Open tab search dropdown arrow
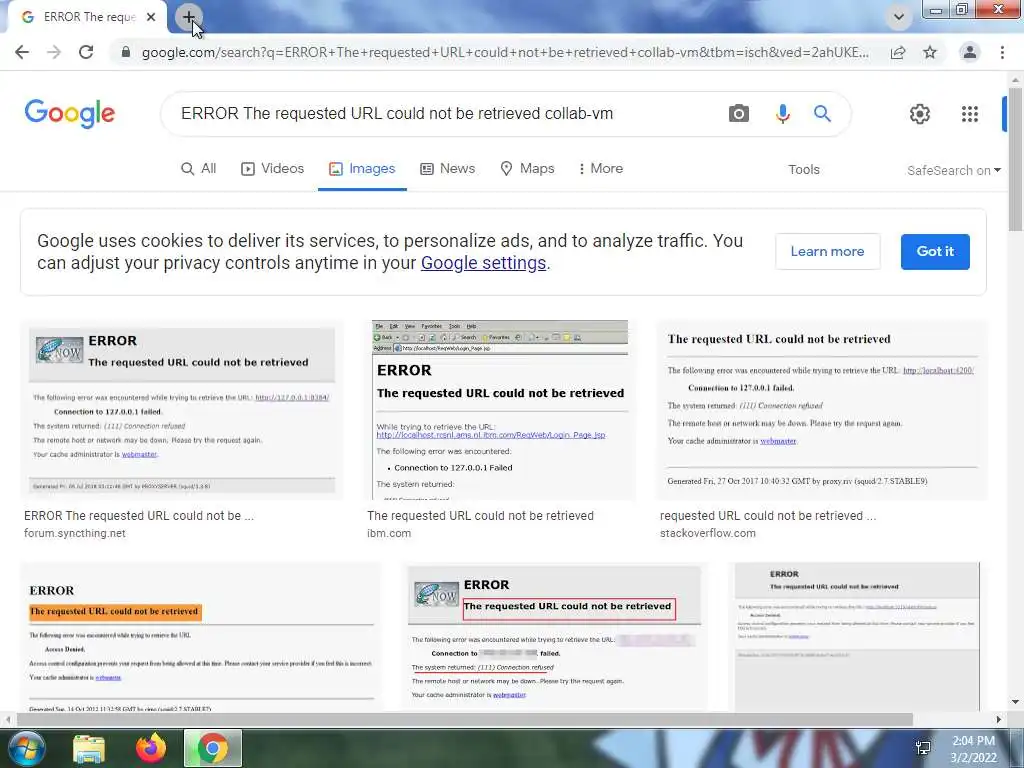1024x768 pixels. pos(899,17)
